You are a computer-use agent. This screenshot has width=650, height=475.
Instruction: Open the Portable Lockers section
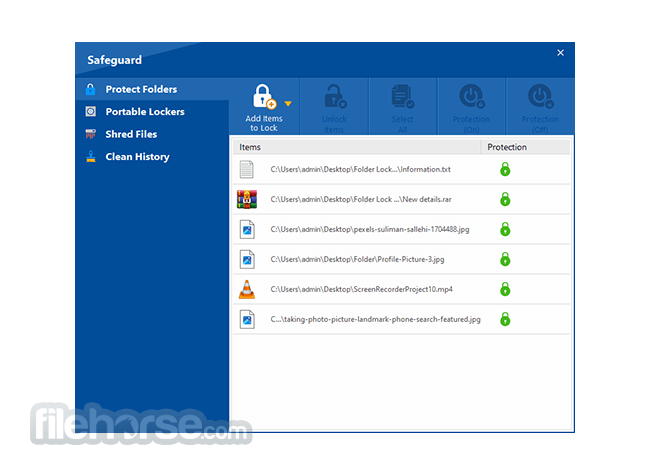click(152, 111)
